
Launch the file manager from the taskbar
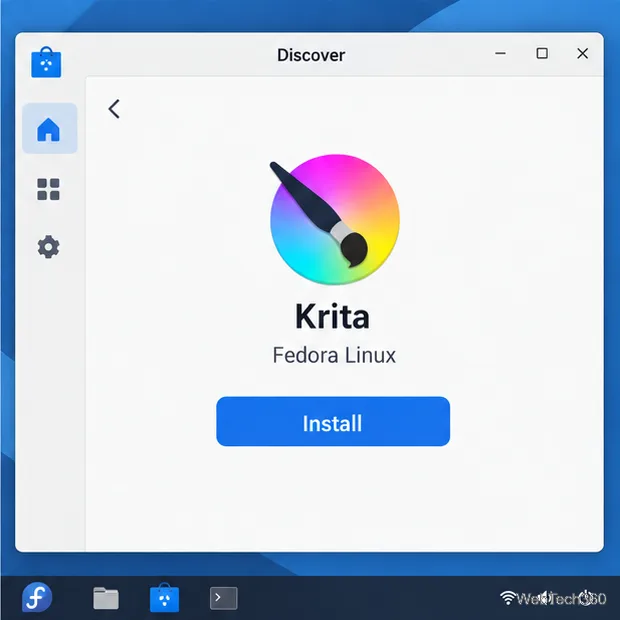pos(106,598)
